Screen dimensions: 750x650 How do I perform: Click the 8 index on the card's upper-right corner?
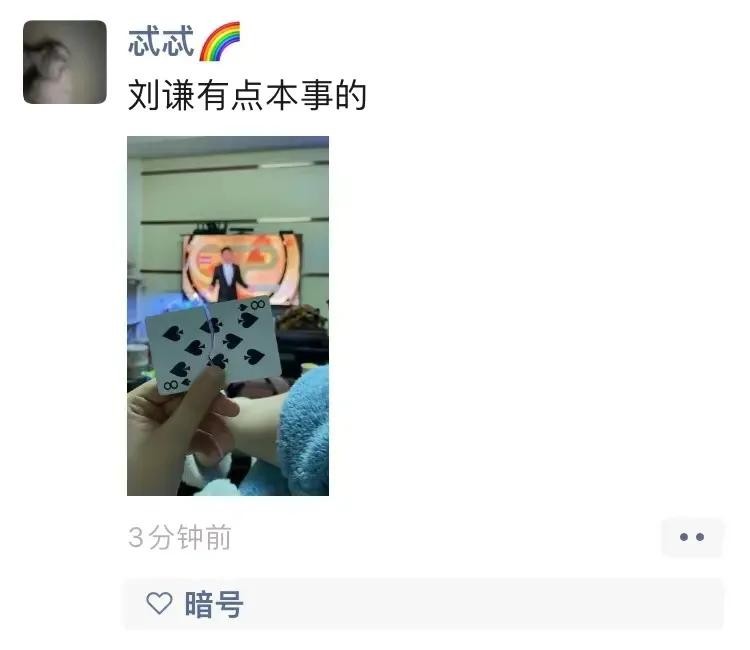258,305
